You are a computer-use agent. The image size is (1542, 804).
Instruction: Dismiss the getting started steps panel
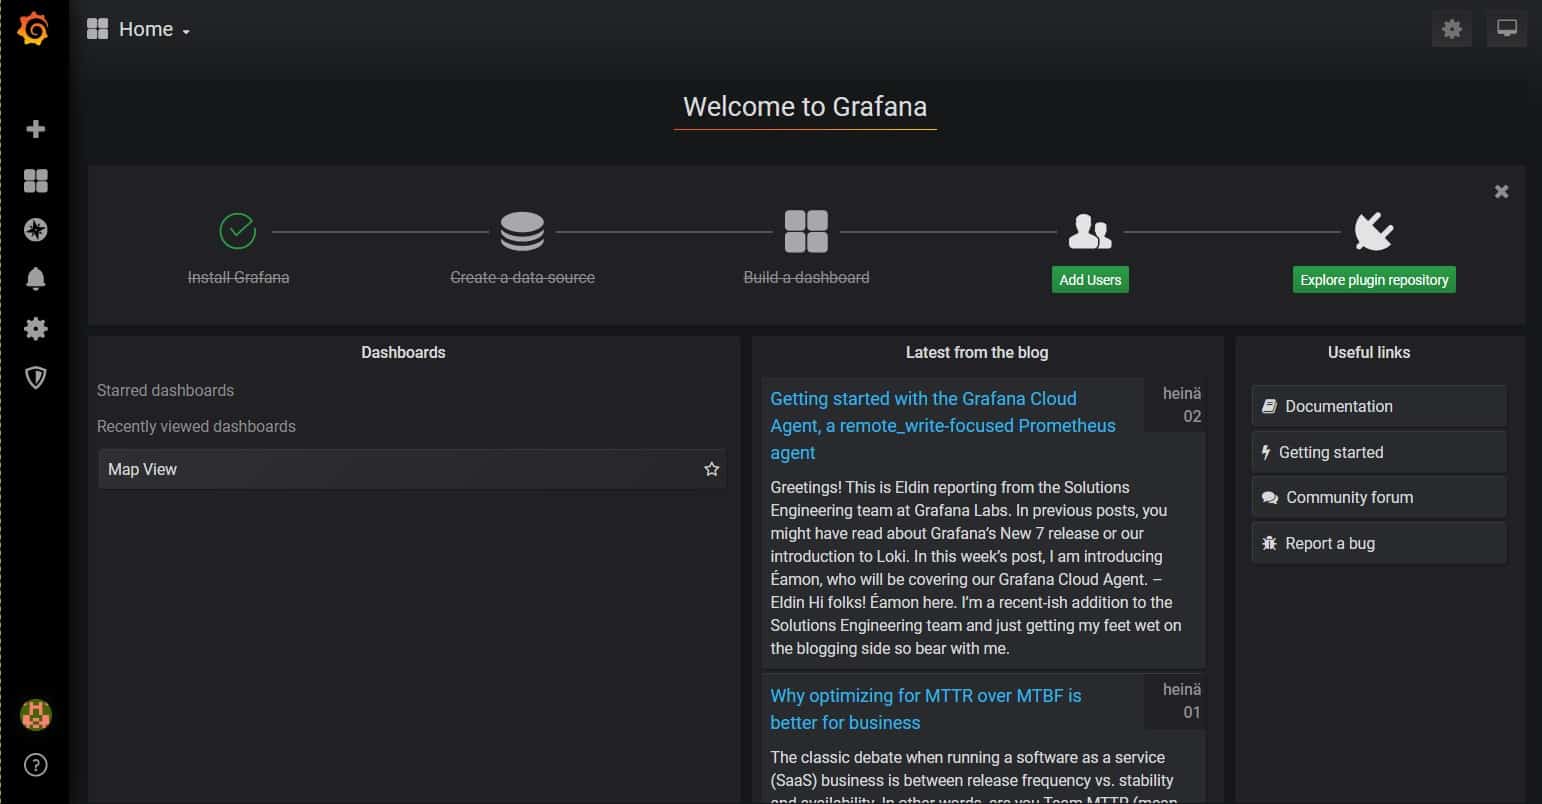point(1501,191)
